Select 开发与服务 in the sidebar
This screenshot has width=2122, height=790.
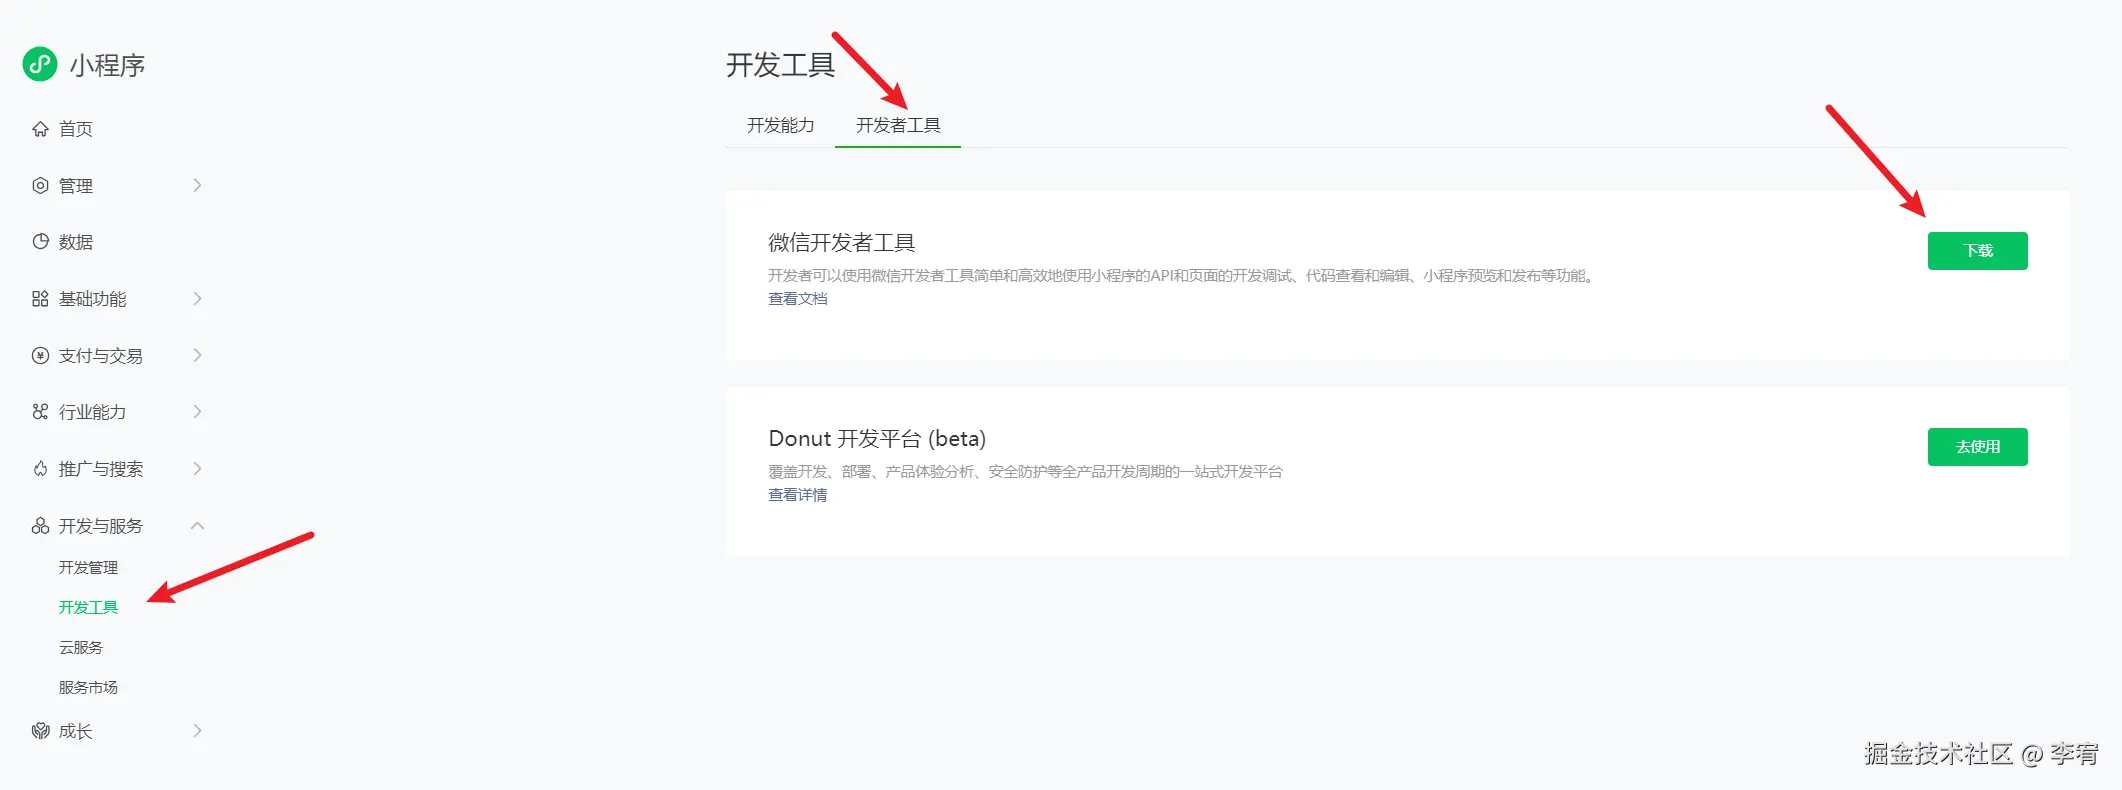click(x=101, y=526)
